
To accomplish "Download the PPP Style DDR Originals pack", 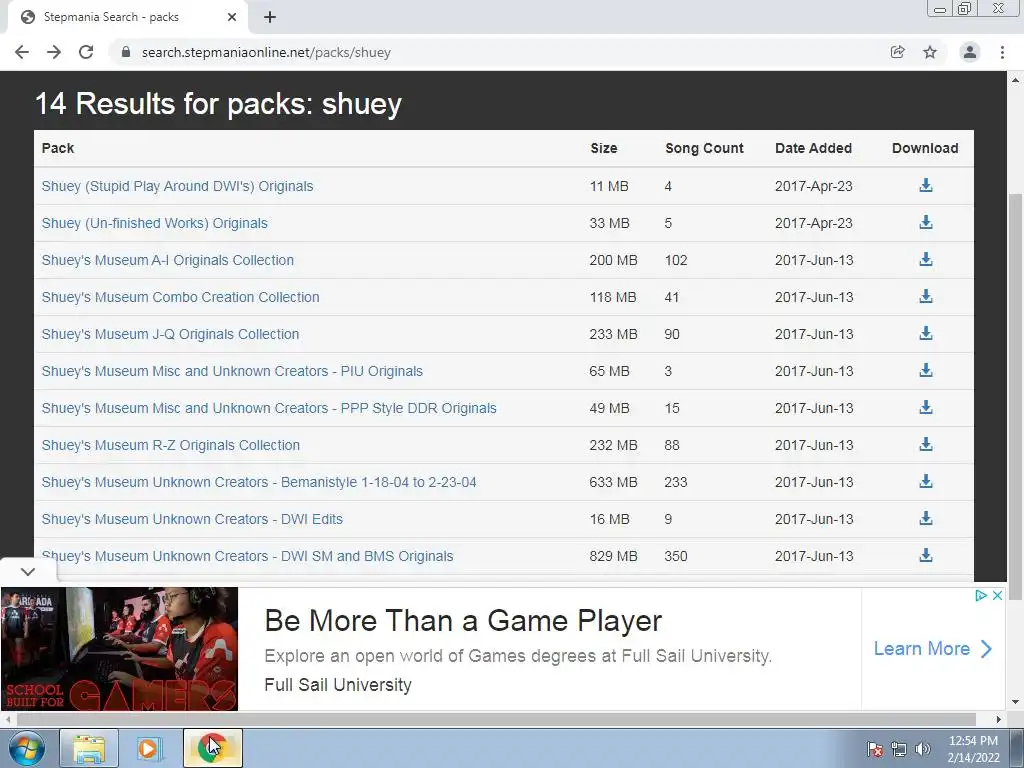I will click(x=925, y=408).
